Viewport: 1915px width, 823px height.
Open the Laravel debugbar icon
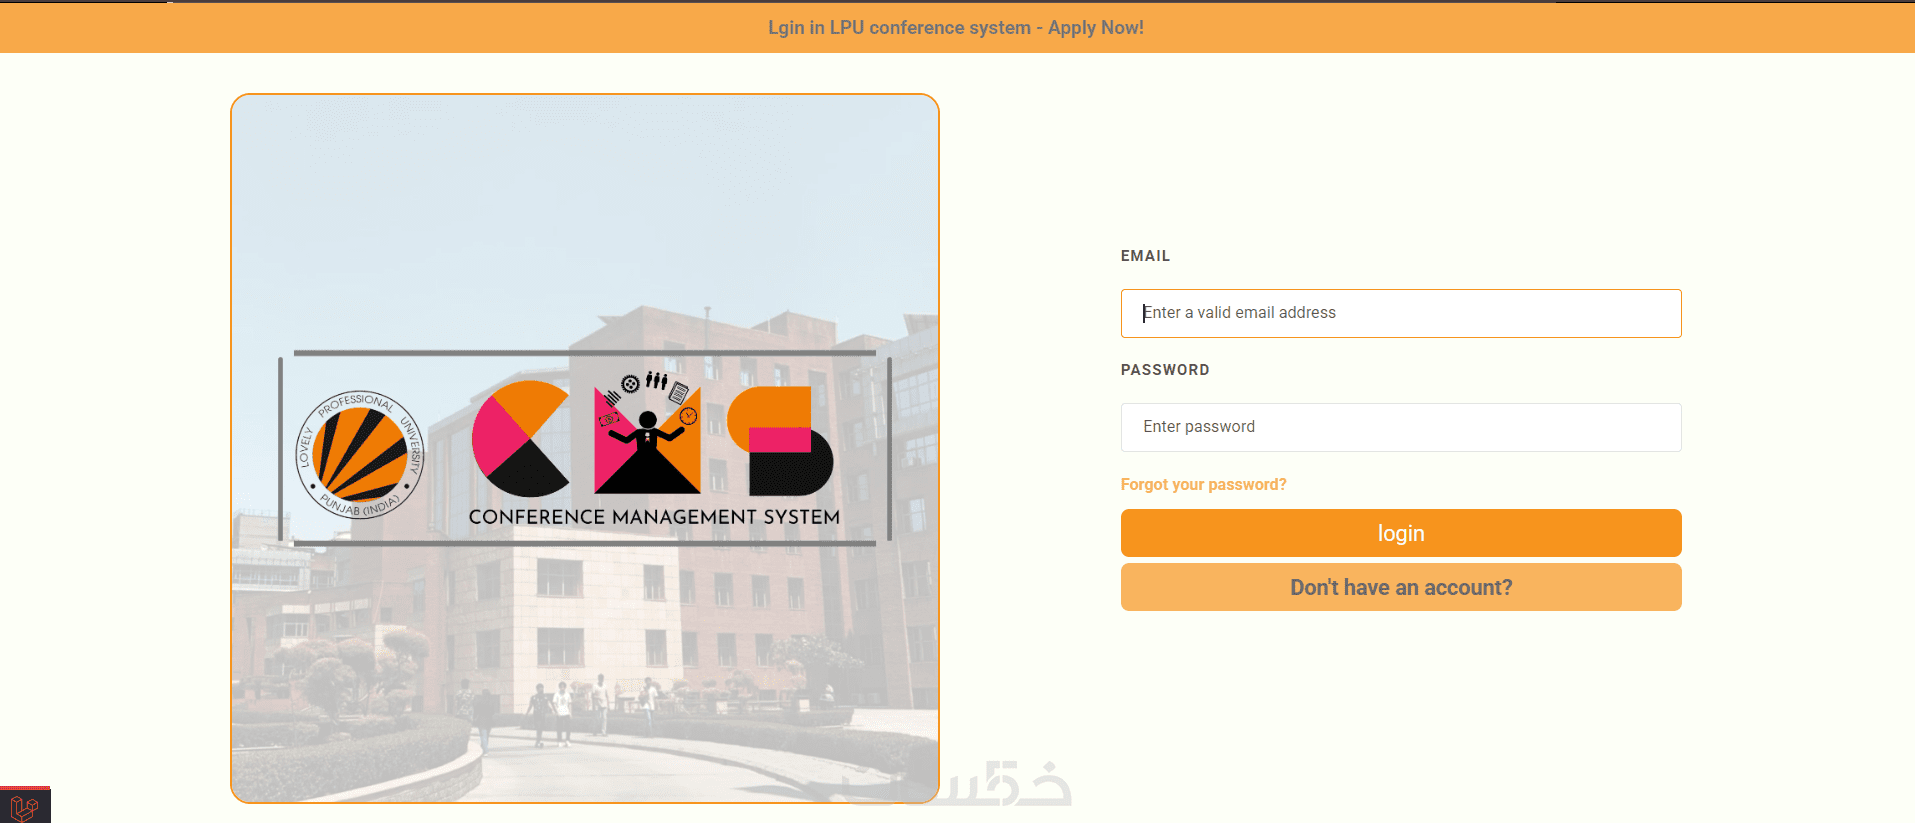[25, 807]
